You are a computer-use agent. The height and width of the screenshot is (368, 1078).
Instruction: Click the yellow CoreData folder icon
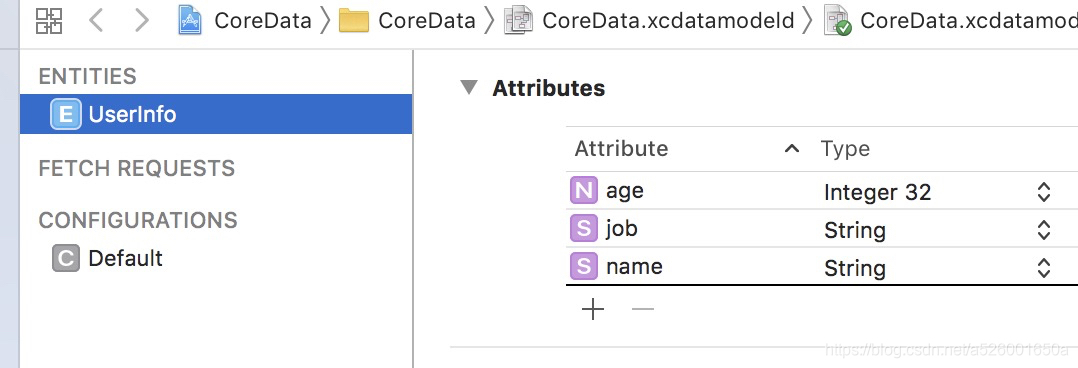click(x=354, y=21)
